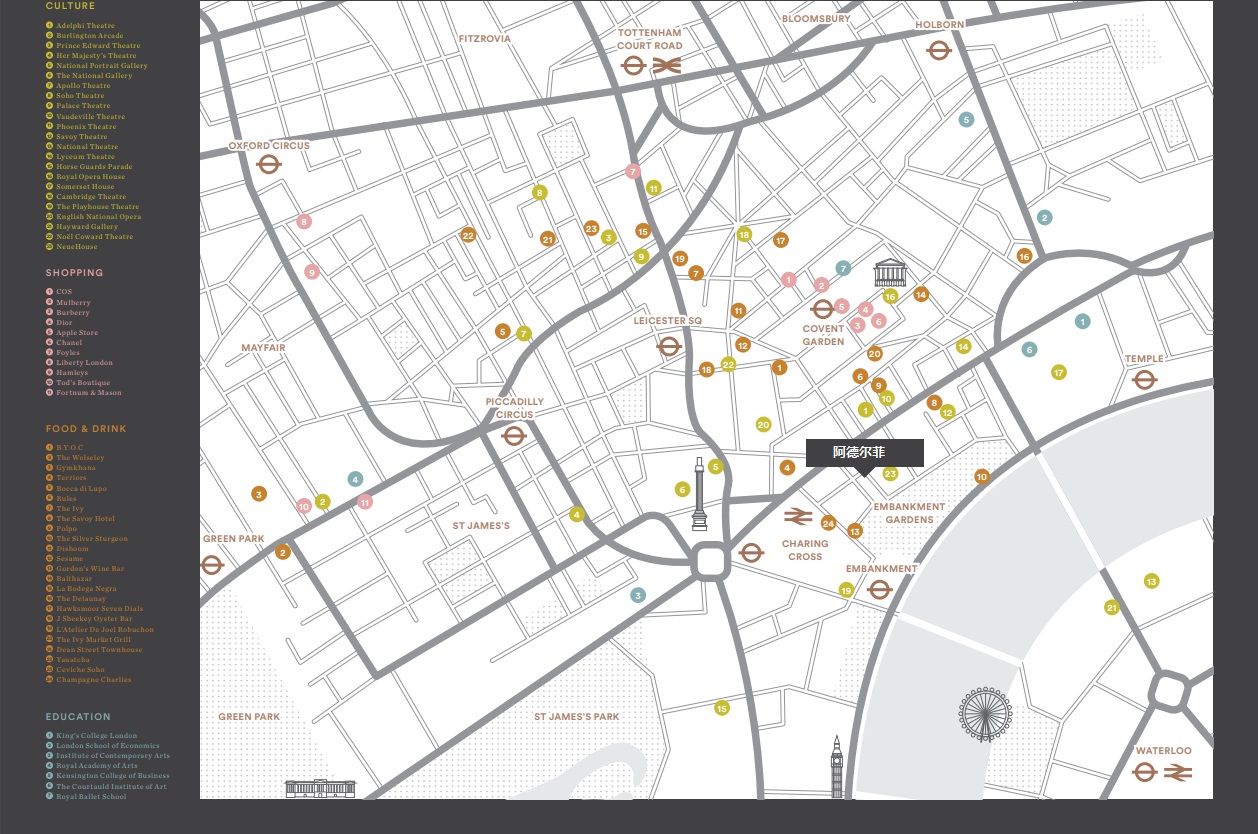Screen dimensions: 1258x834
Task: Click the SHOPPING legend heading
Action: pyautogui.click(x=74, y=273)
